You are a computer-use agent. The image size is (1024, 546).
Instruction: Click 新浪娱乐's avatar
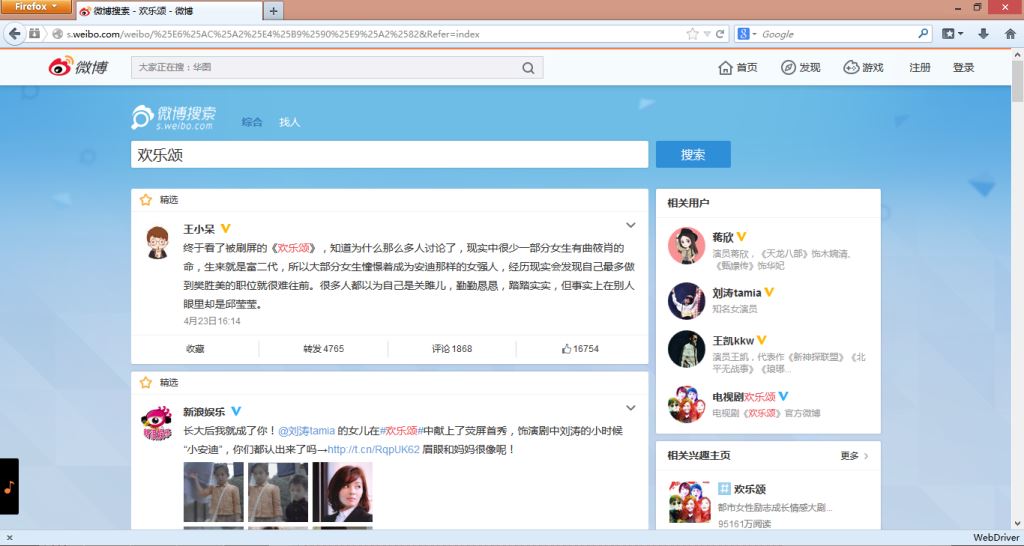157,424
